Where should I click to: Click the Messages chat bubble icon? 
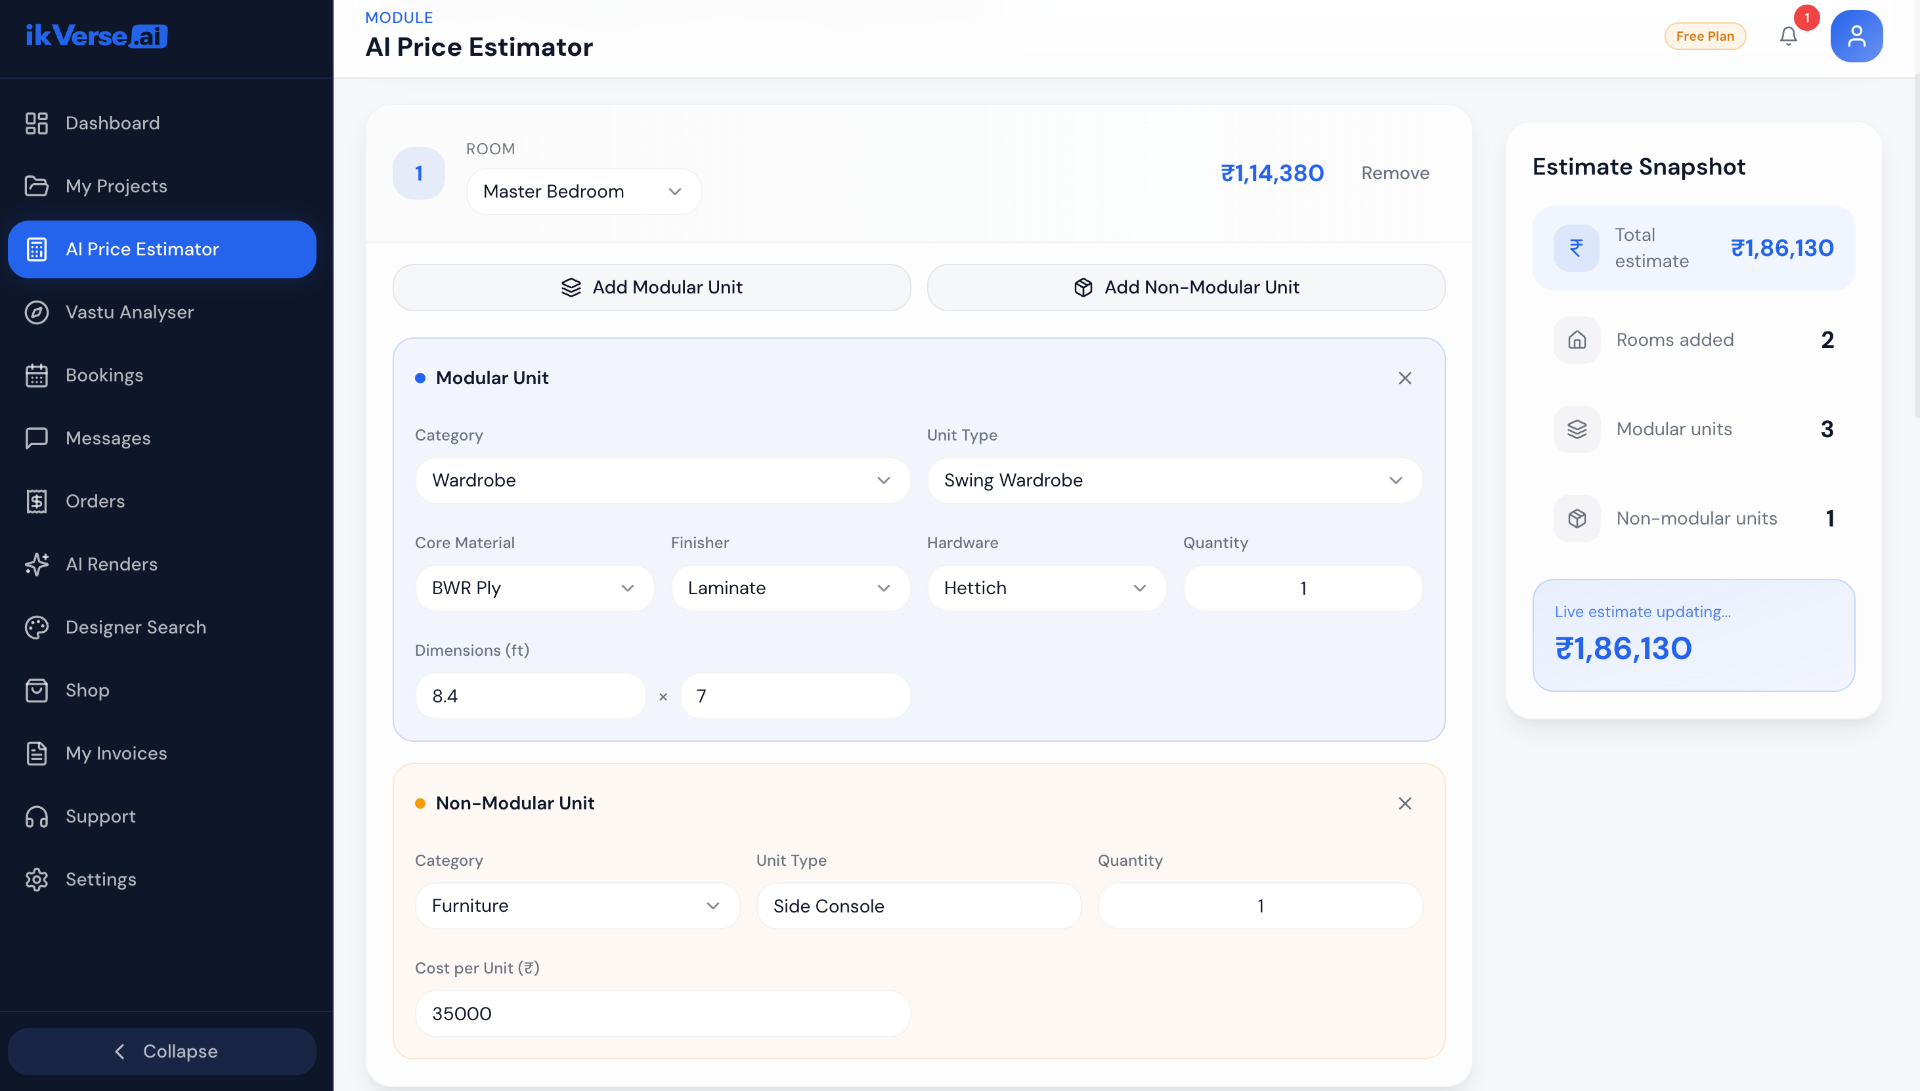point(37,438)
